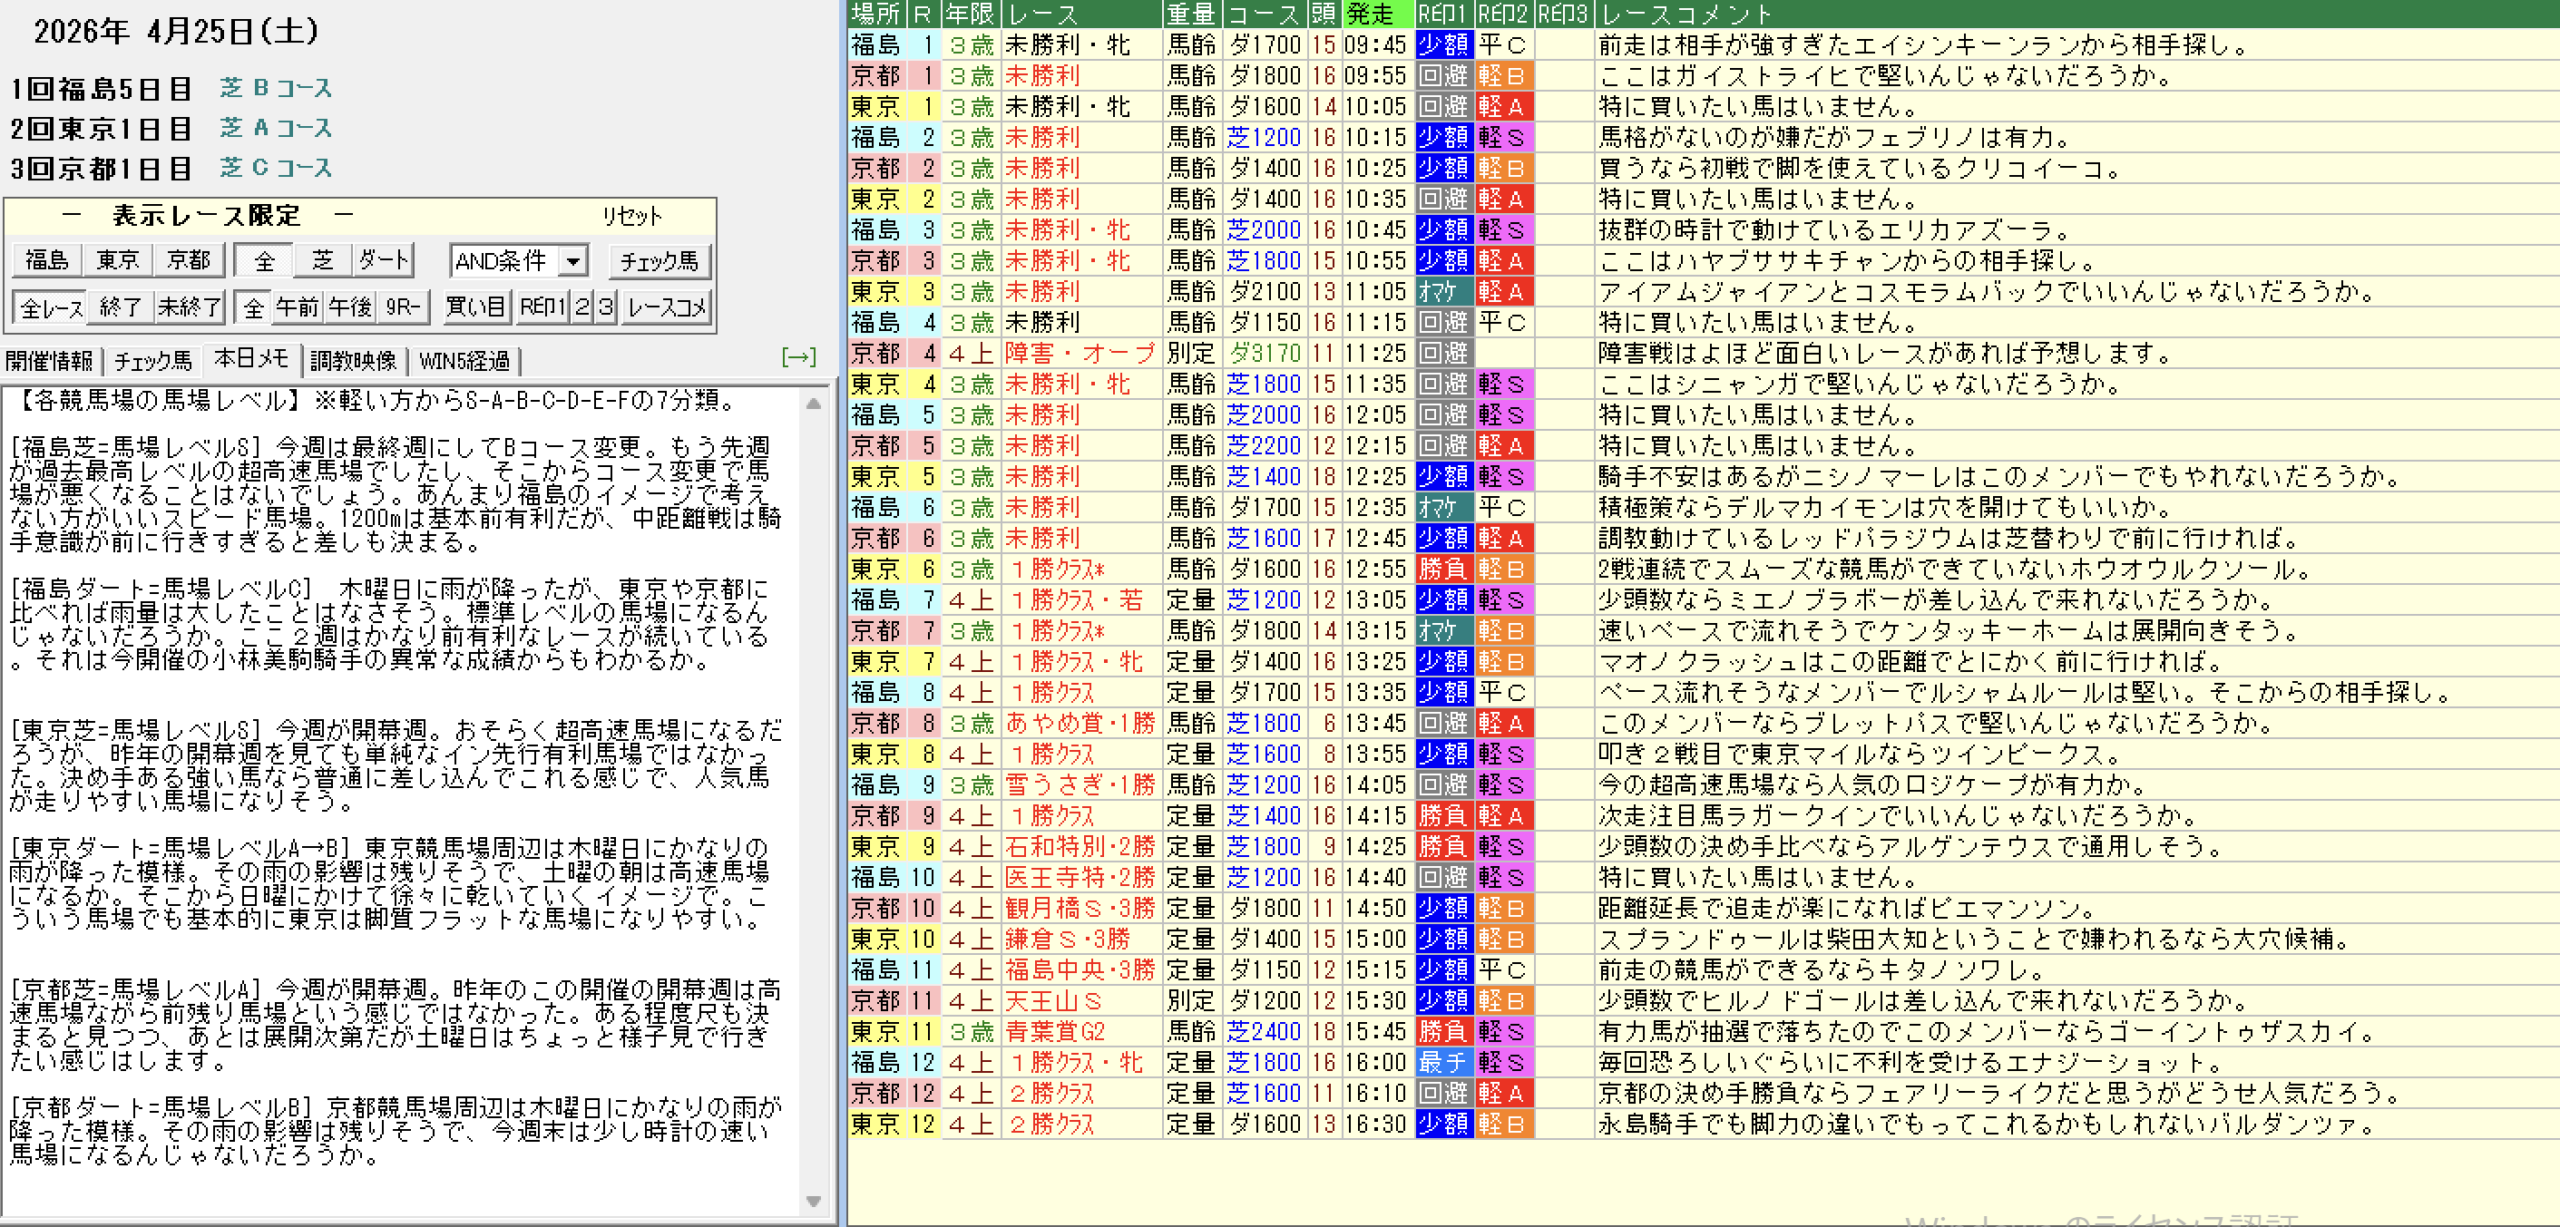Image resolution: width=2560 pixels, height=1227 pixels.
Task: Toggle the 芝 turf surface filter
Action: pyautogui.click(x=322, y=260)
